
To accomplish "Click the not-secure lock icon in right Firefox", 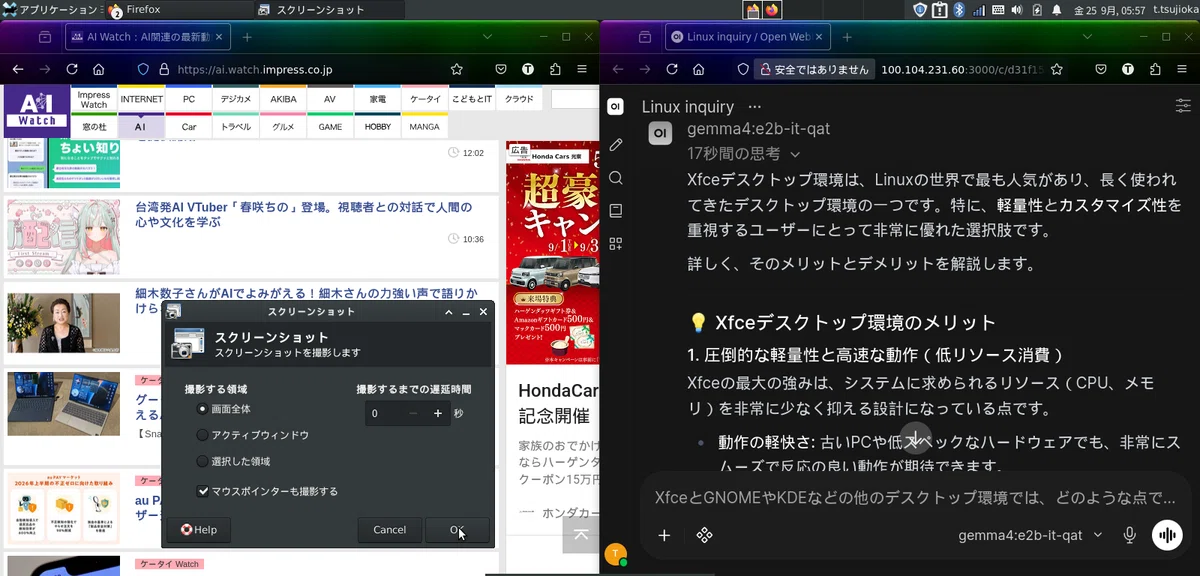I will [764, 70].
